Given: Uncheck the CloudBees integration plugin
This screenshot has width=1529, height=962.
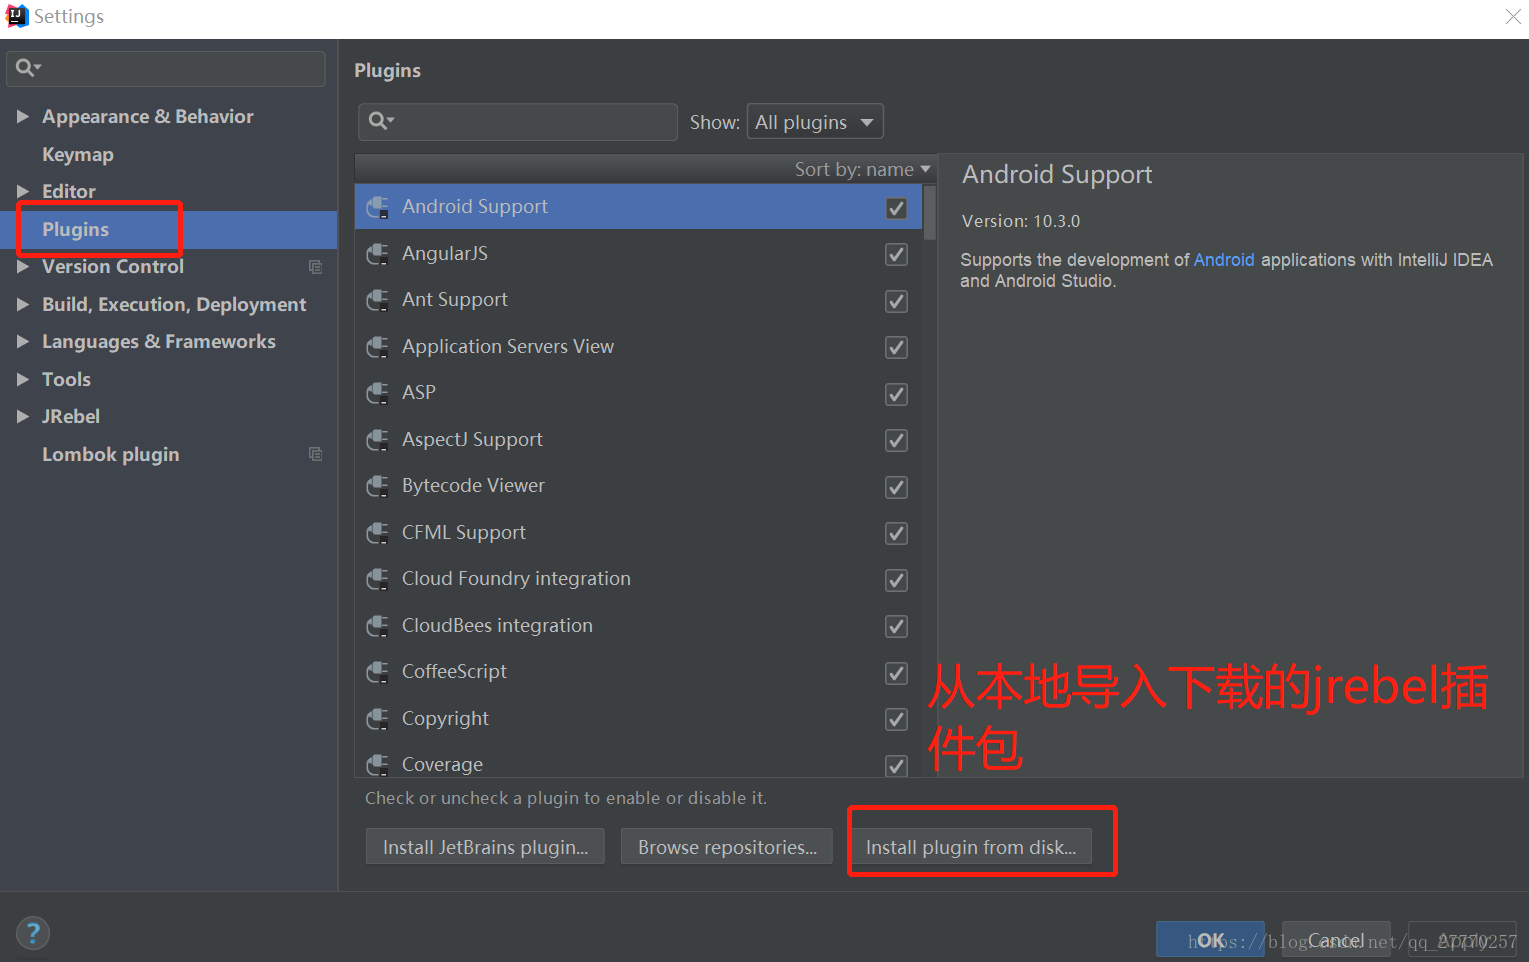Looking at the screenshot, I should click(x=896, y=627).
